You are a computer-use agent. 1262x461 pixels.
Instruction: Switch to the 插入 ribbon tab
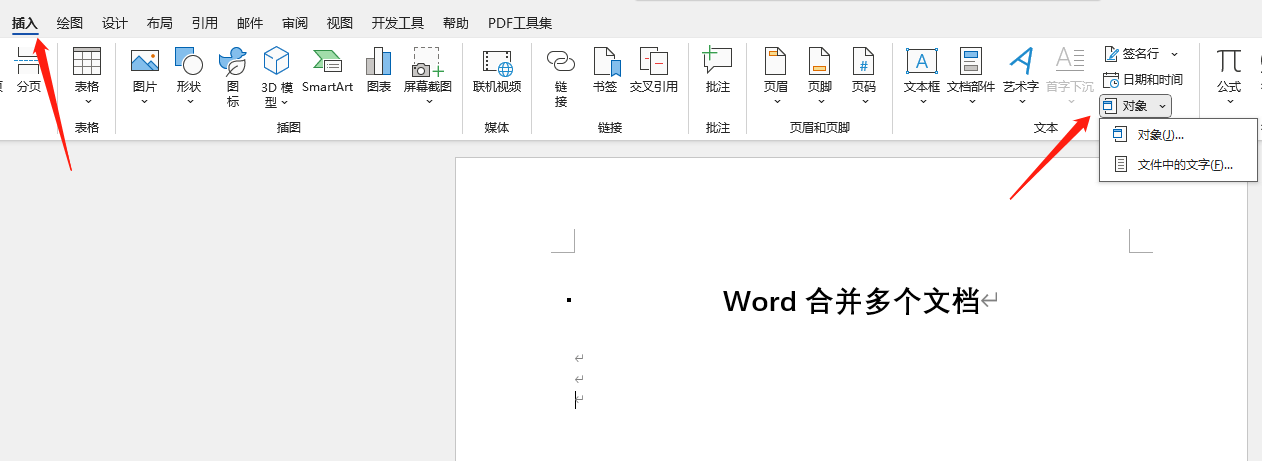(x=25, y=22)
